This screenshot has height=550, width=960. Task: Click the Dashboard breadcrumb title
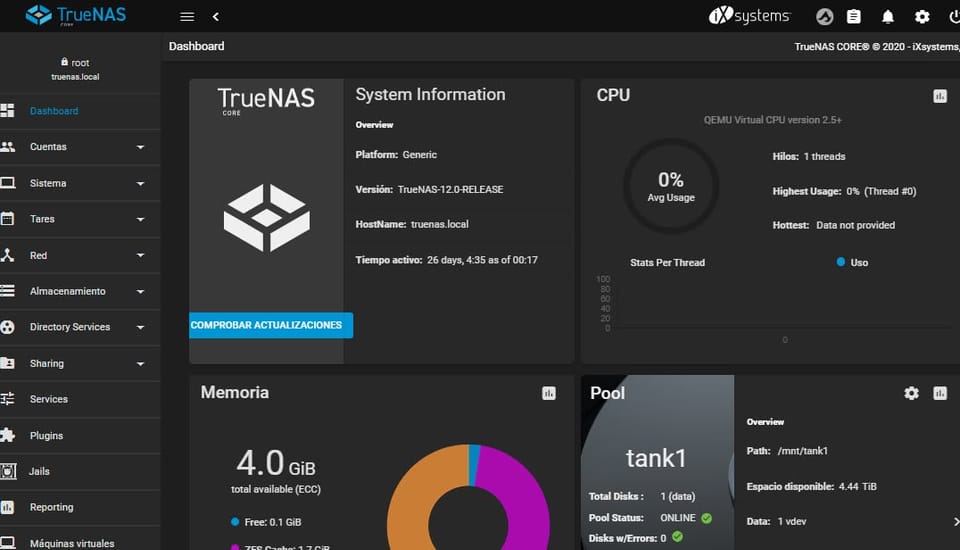(x=197, y=46)
